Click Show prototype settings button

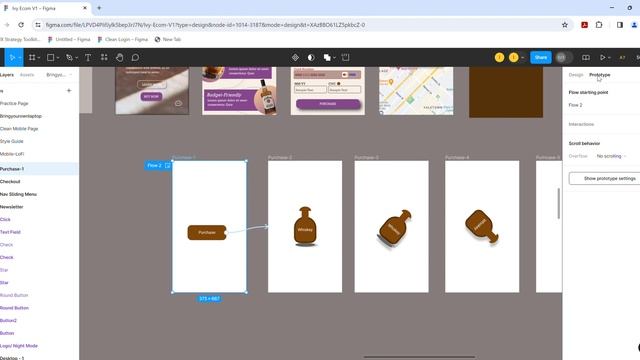(x=604, y=178)
